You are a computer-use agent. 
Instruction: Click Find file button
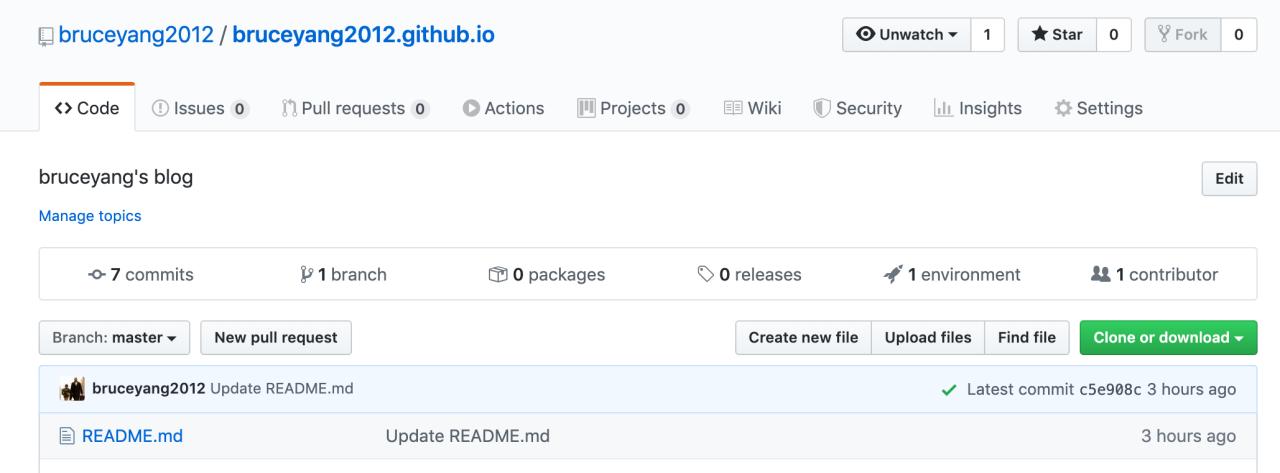1027,337
